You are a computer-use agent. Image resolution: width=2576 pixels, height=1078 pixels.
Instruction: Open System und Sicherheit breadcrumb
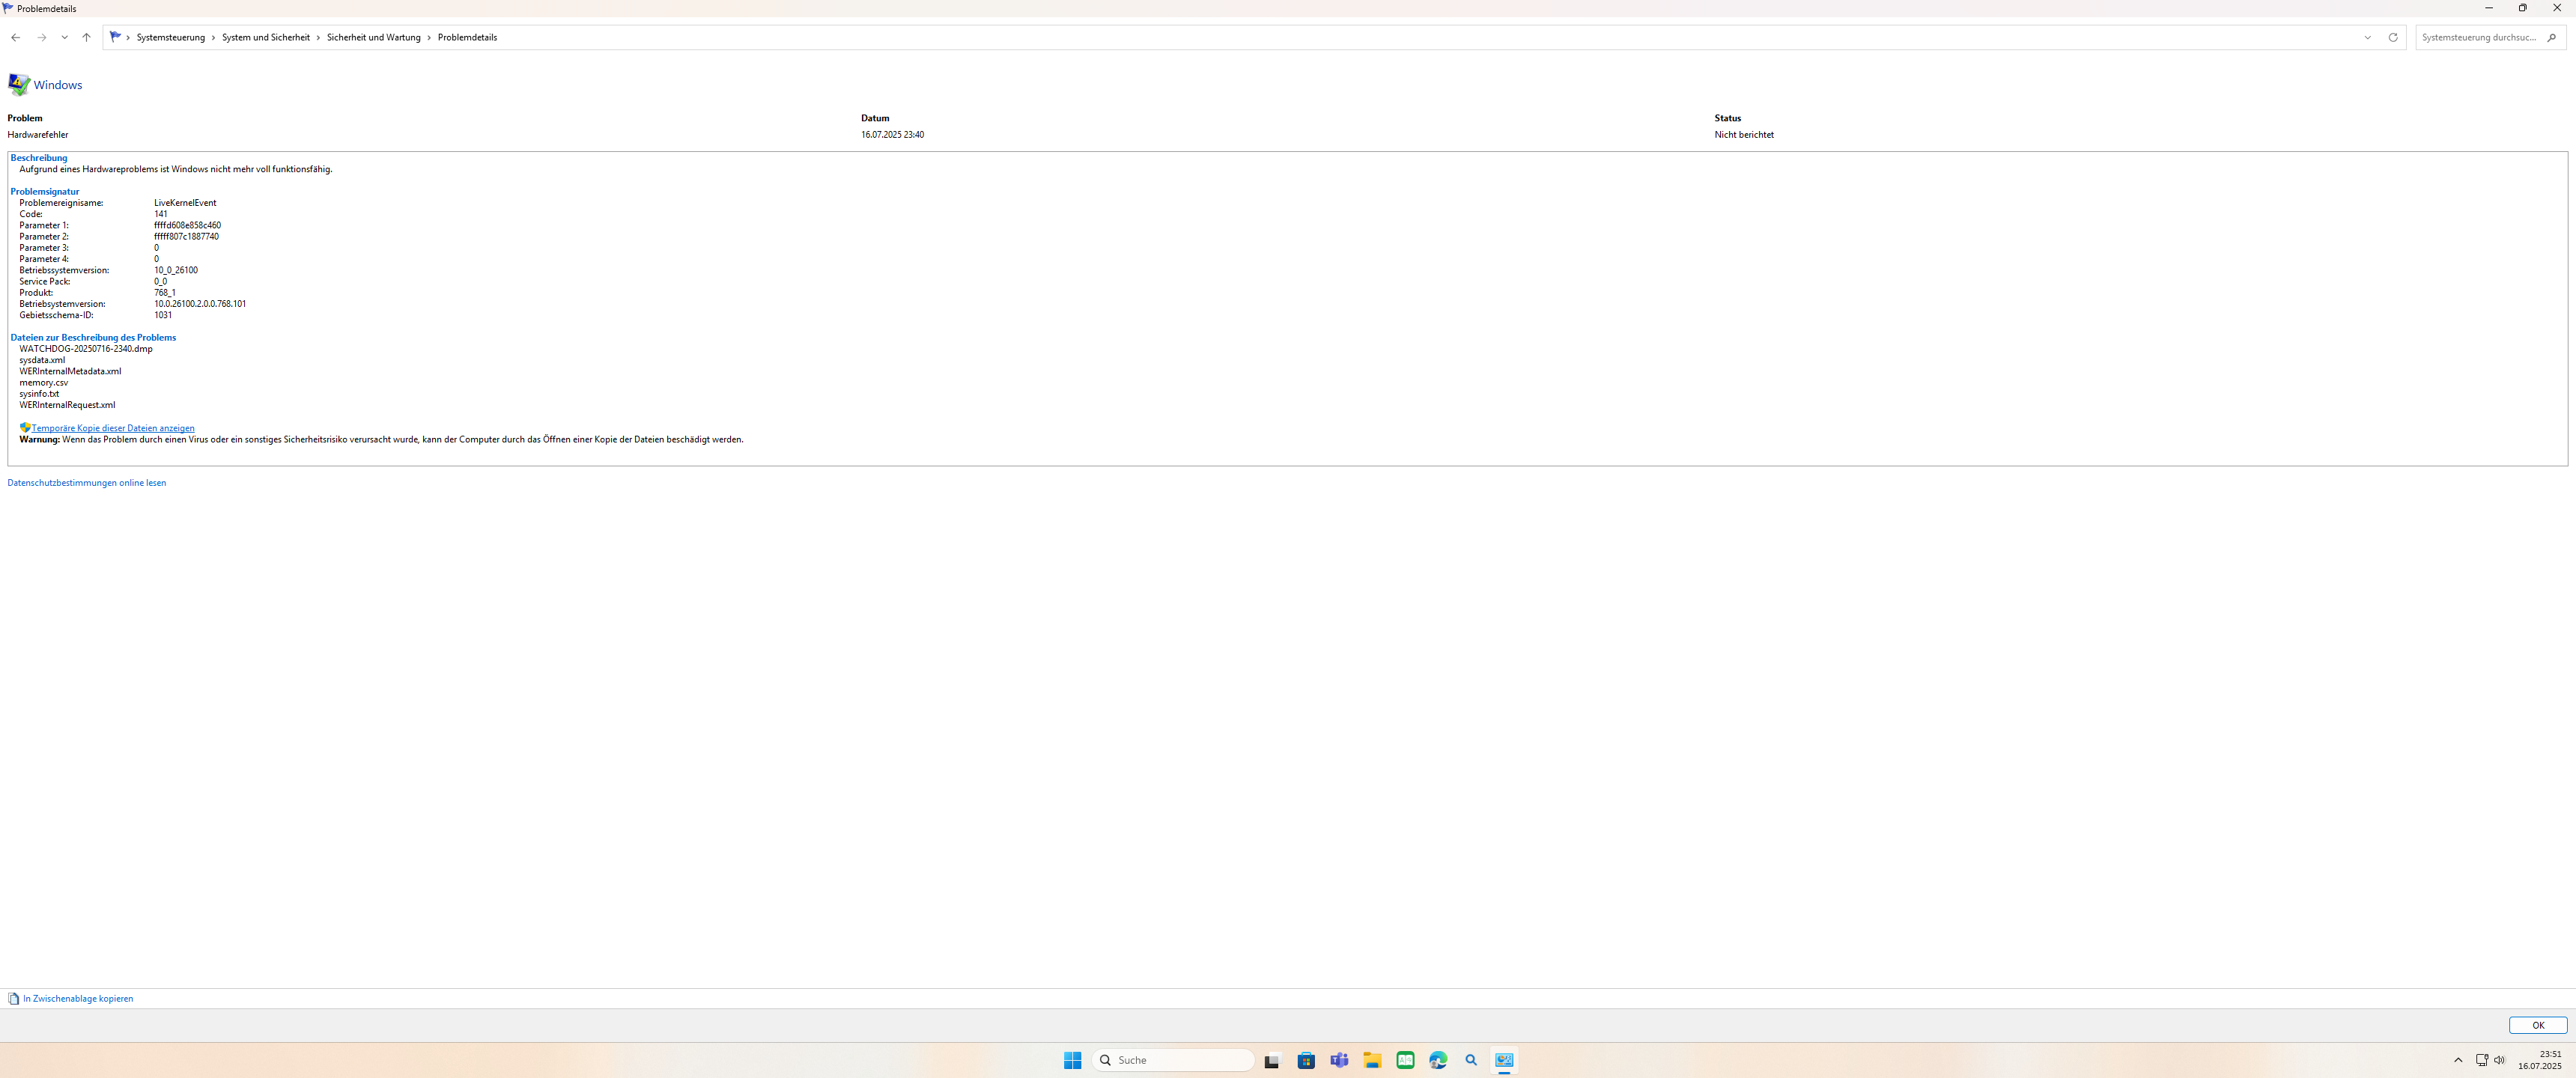tap(265, 38)
